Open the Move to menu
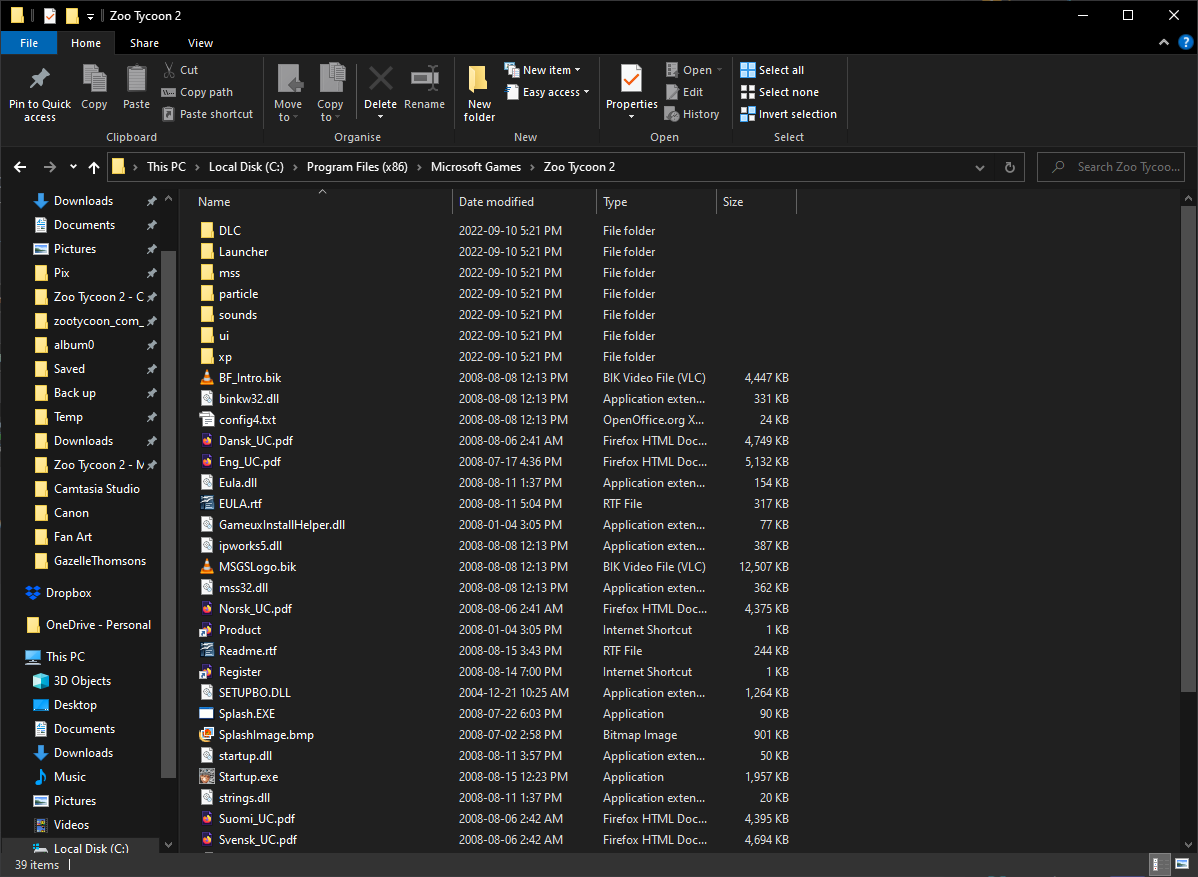The height and width of the screenshot is (877, 1198). pyautogui.click(x=288, y=93)
